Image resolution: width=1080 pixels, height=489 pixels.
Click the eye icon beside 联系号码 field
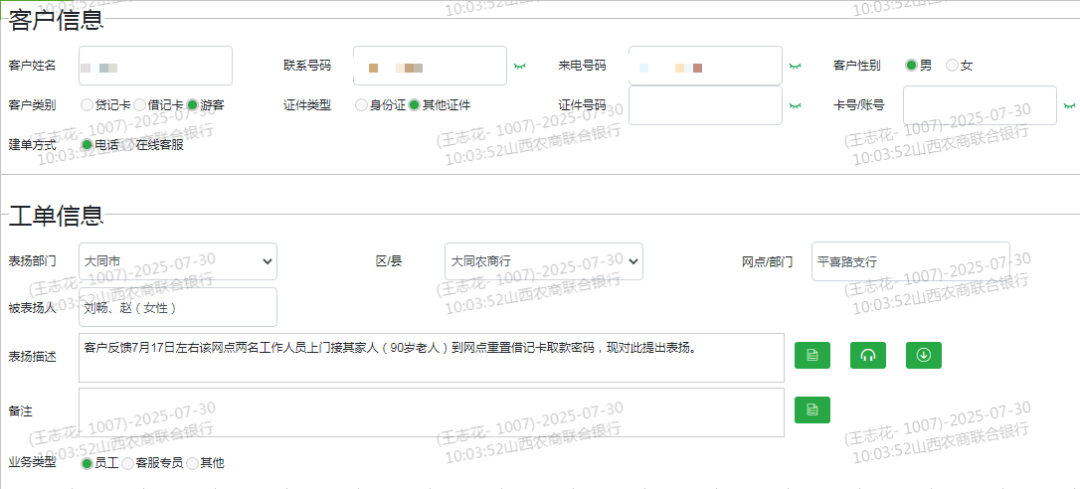tap(519, 66)
